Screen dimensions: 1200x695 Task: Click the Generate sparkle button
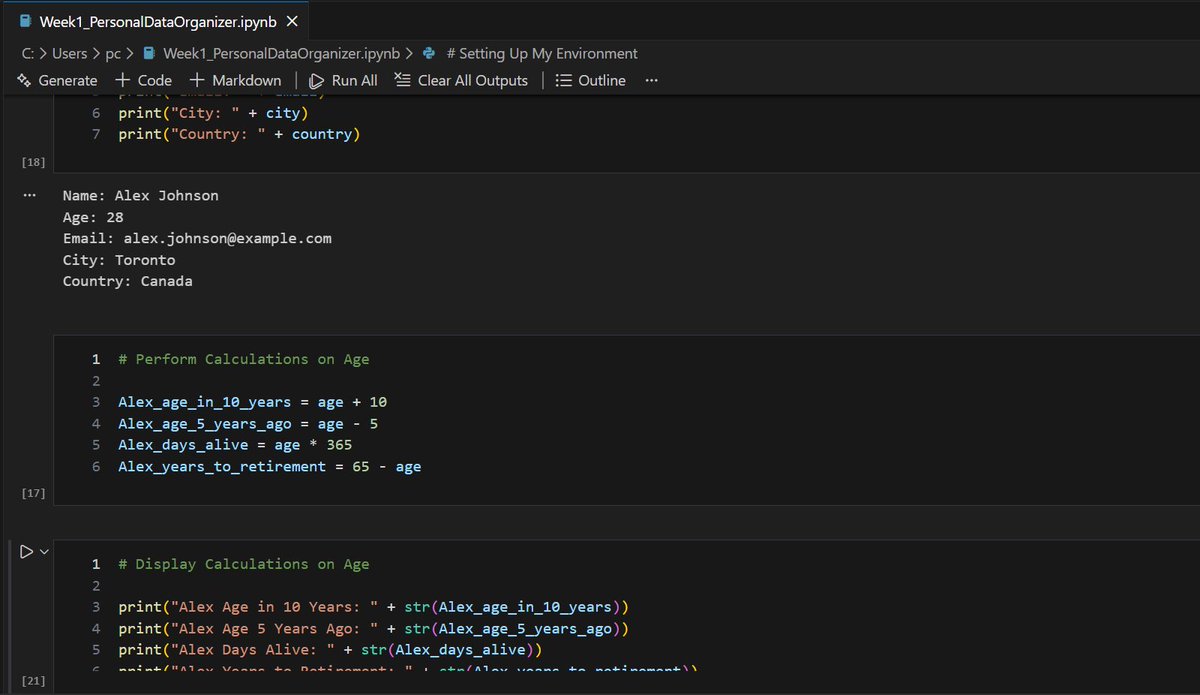[x=58, y=80]
